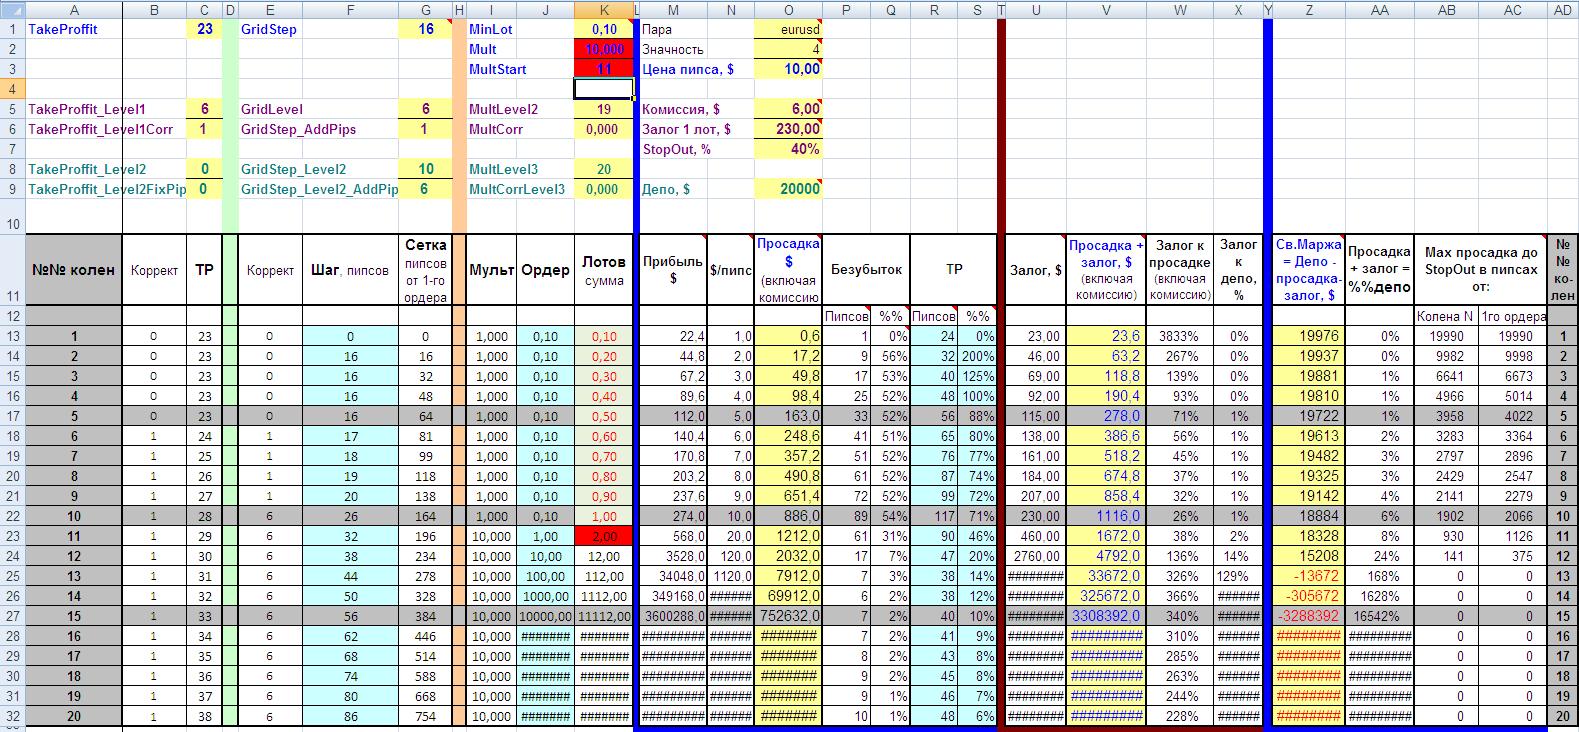This screenshot has width=1579, height=732.
Task: Select the 1го ордера subheader cell
Action: click(1513, 316)
